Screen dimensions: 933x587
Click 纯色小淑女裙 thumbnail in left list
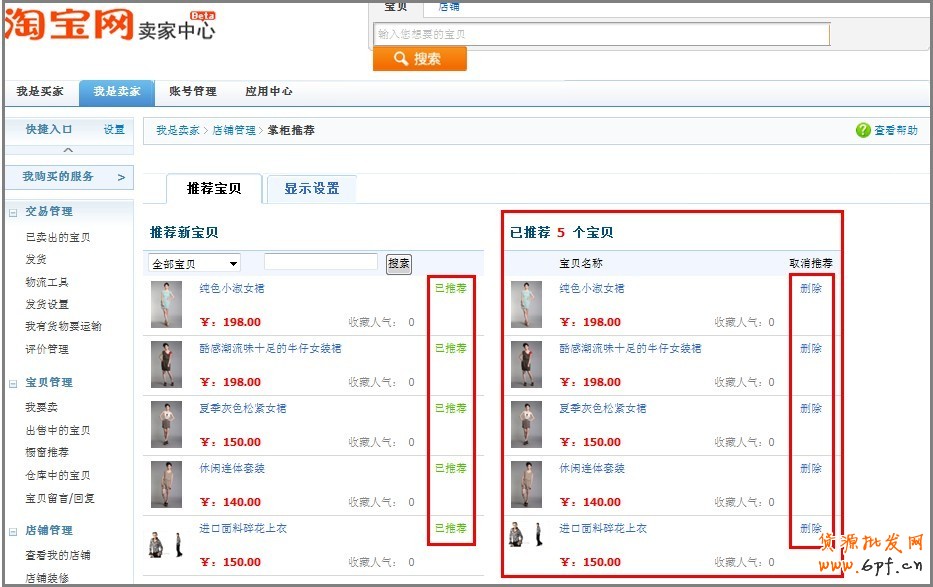pos(166,305)
